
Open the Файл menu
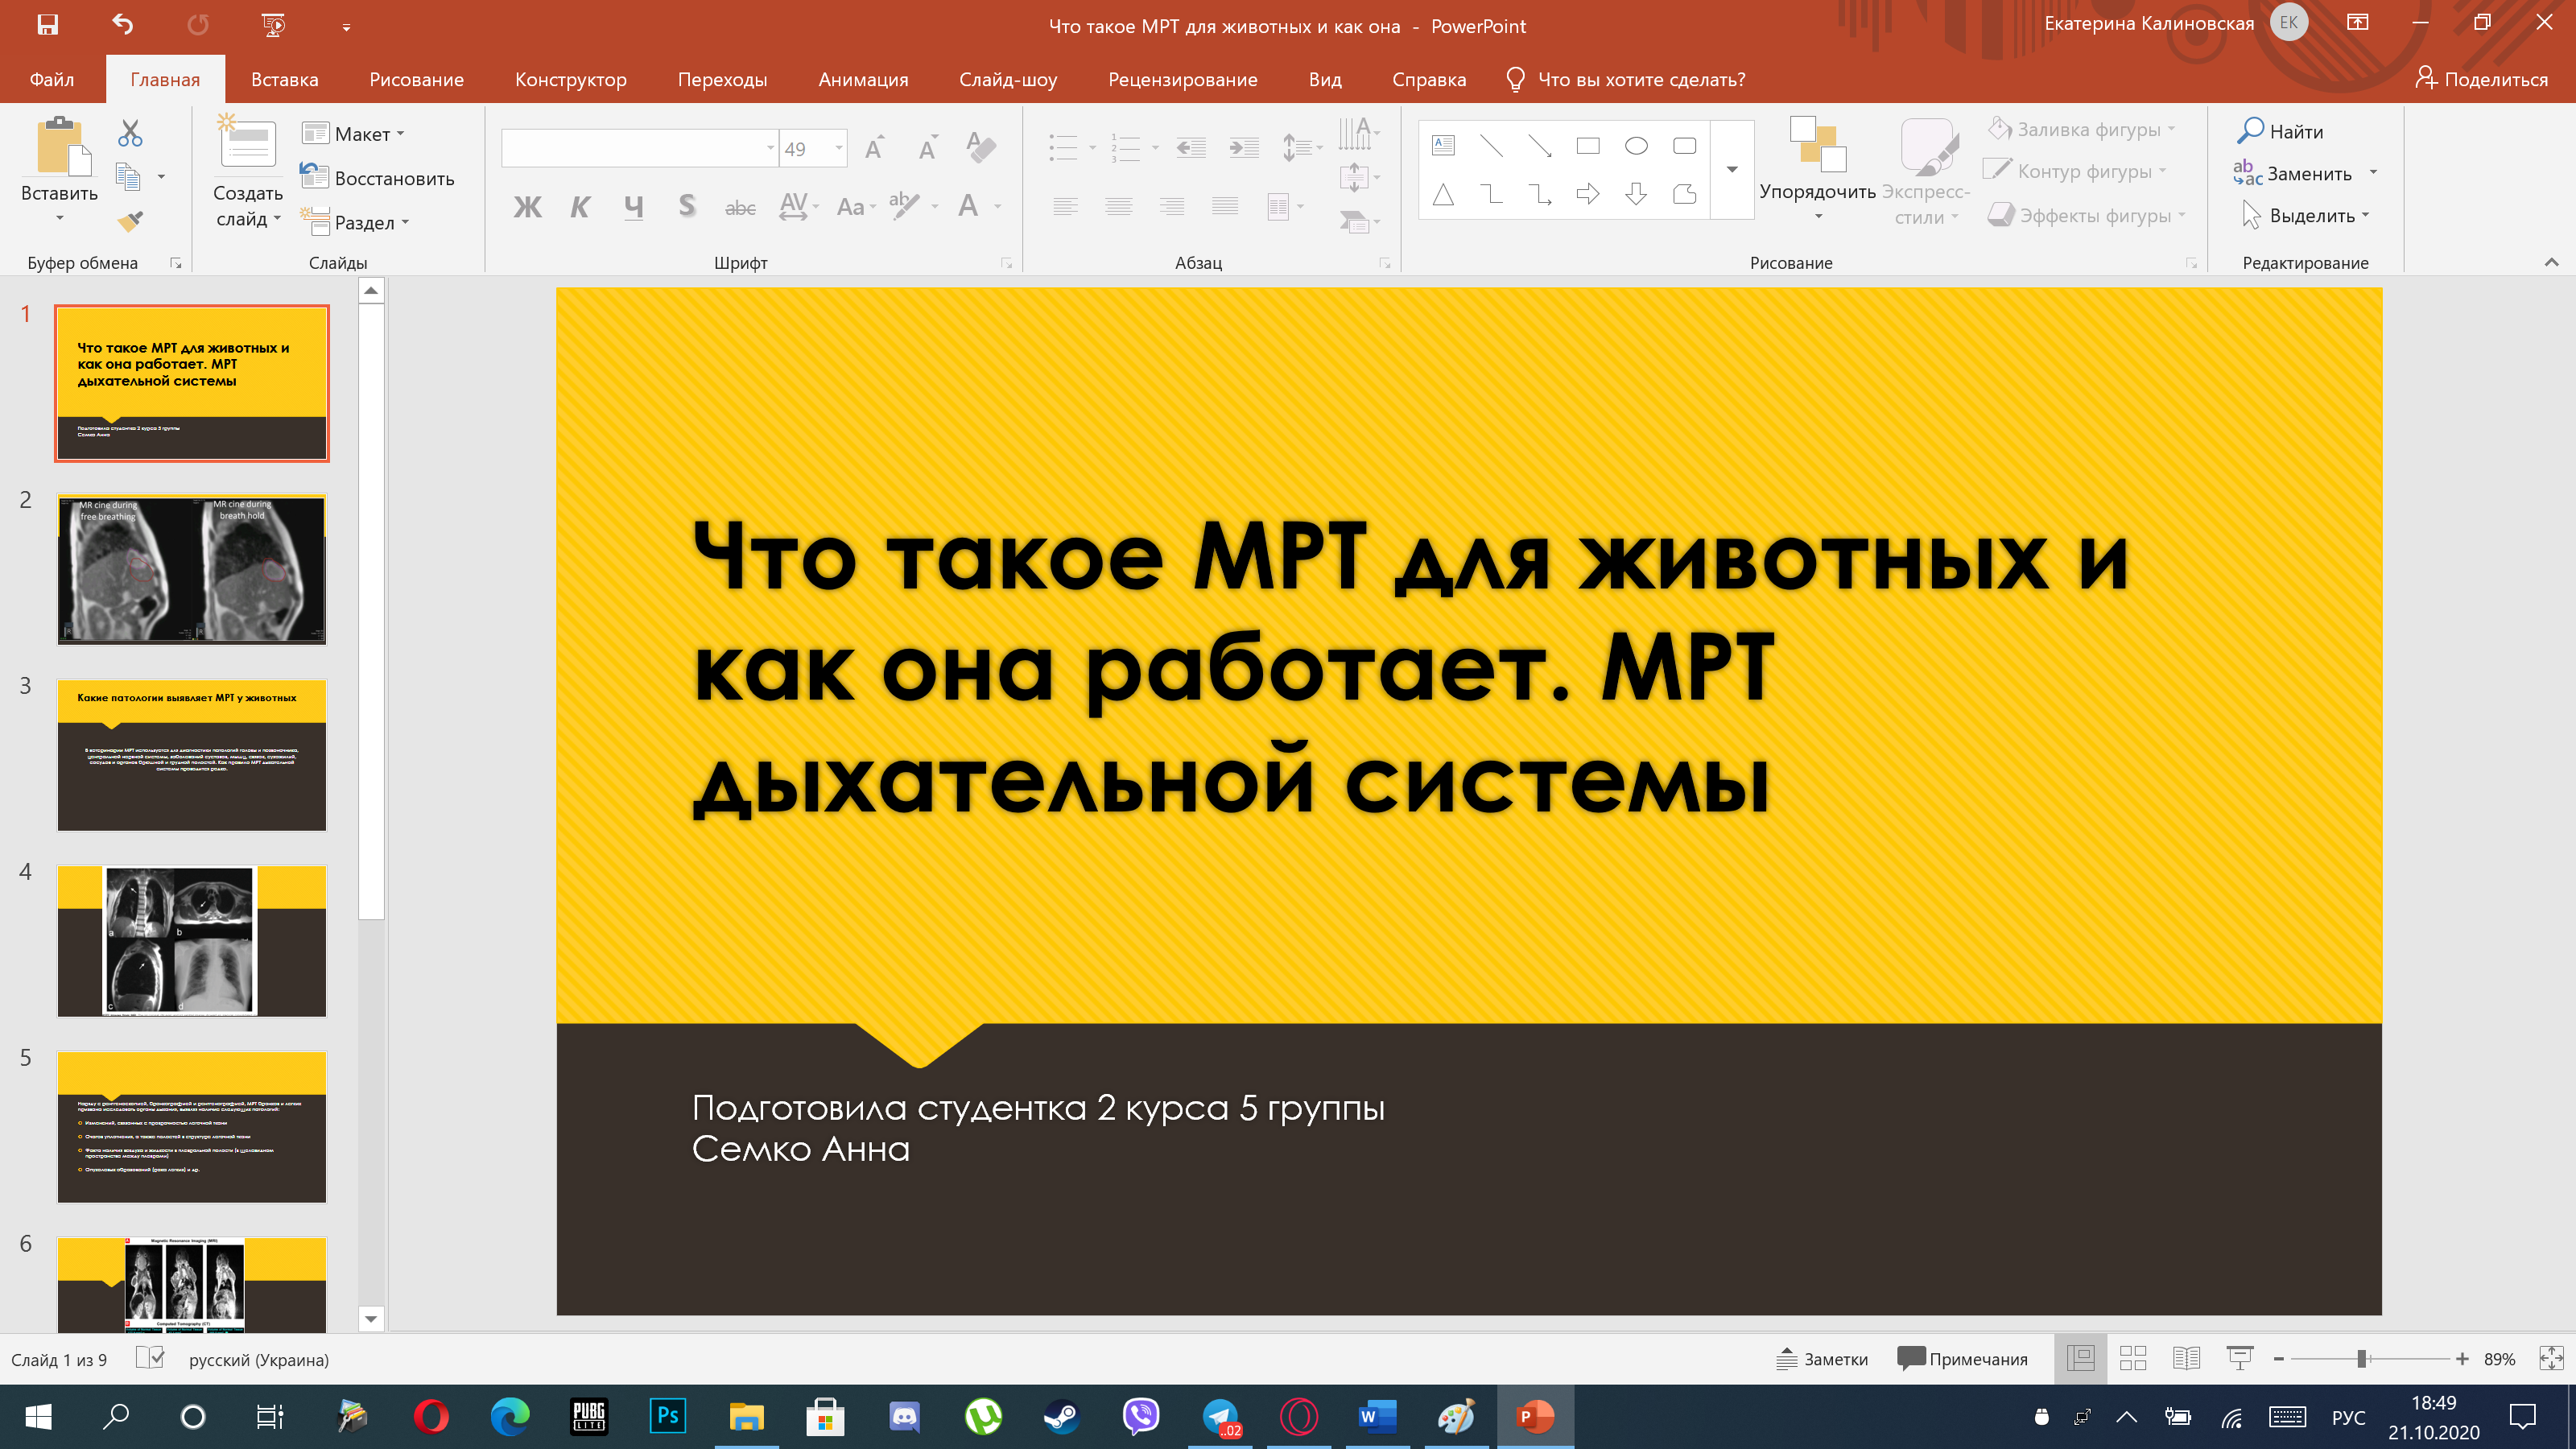[x=52, y=79]
